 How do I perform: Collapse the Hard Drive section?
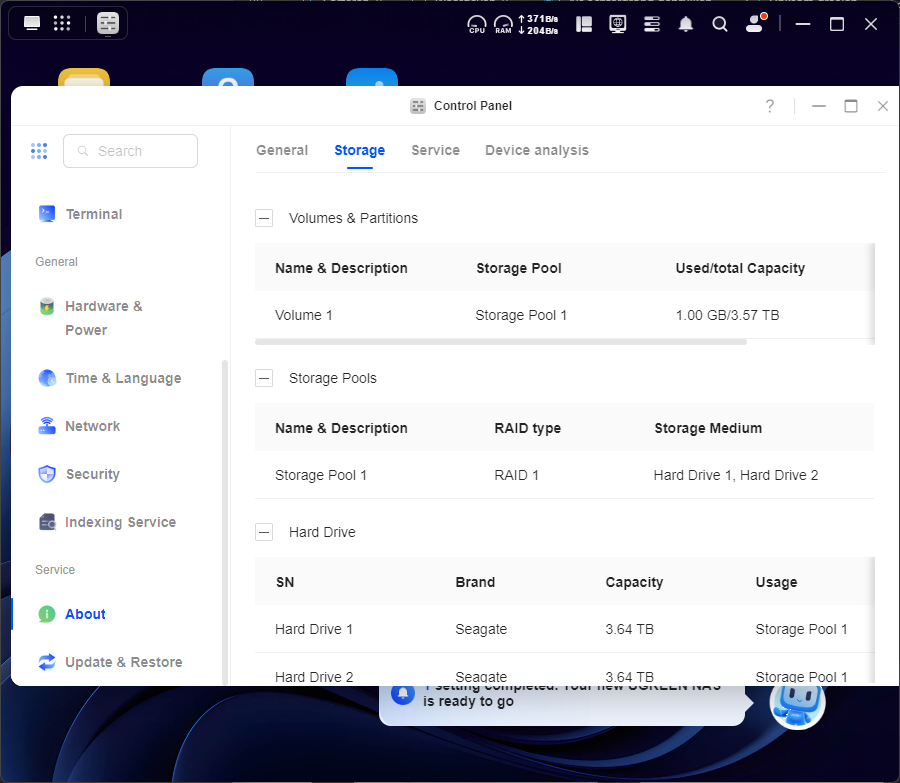click(264, 532)
